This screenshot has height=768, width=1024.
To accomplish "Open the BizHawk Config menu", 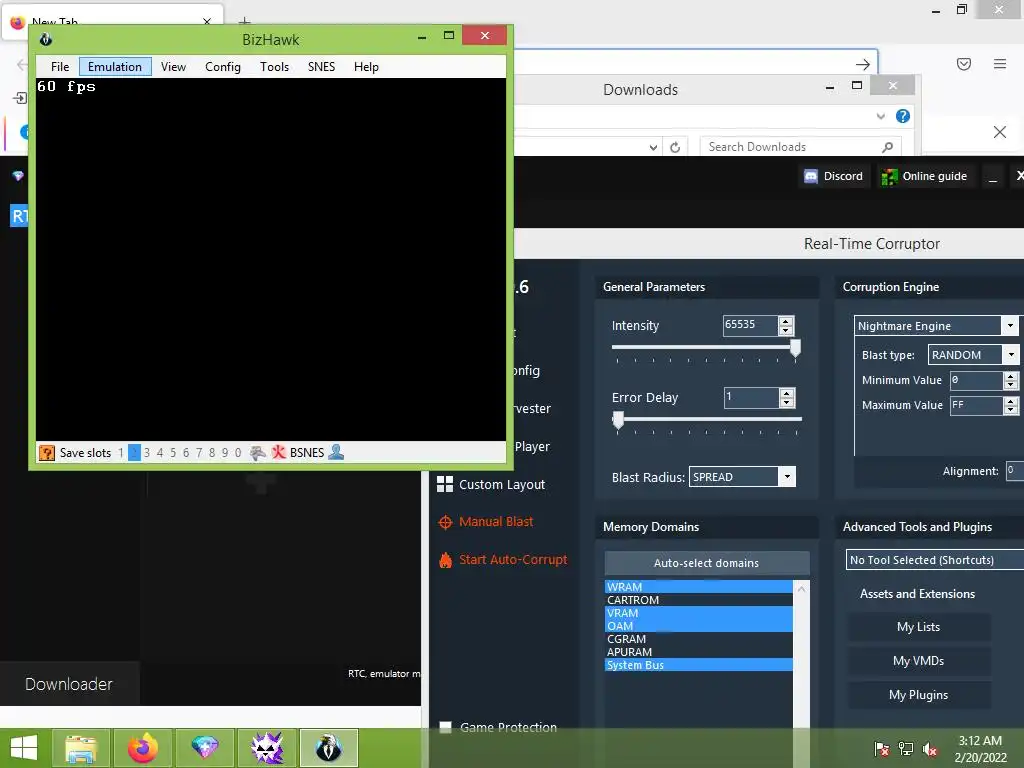I will (223, 67).
